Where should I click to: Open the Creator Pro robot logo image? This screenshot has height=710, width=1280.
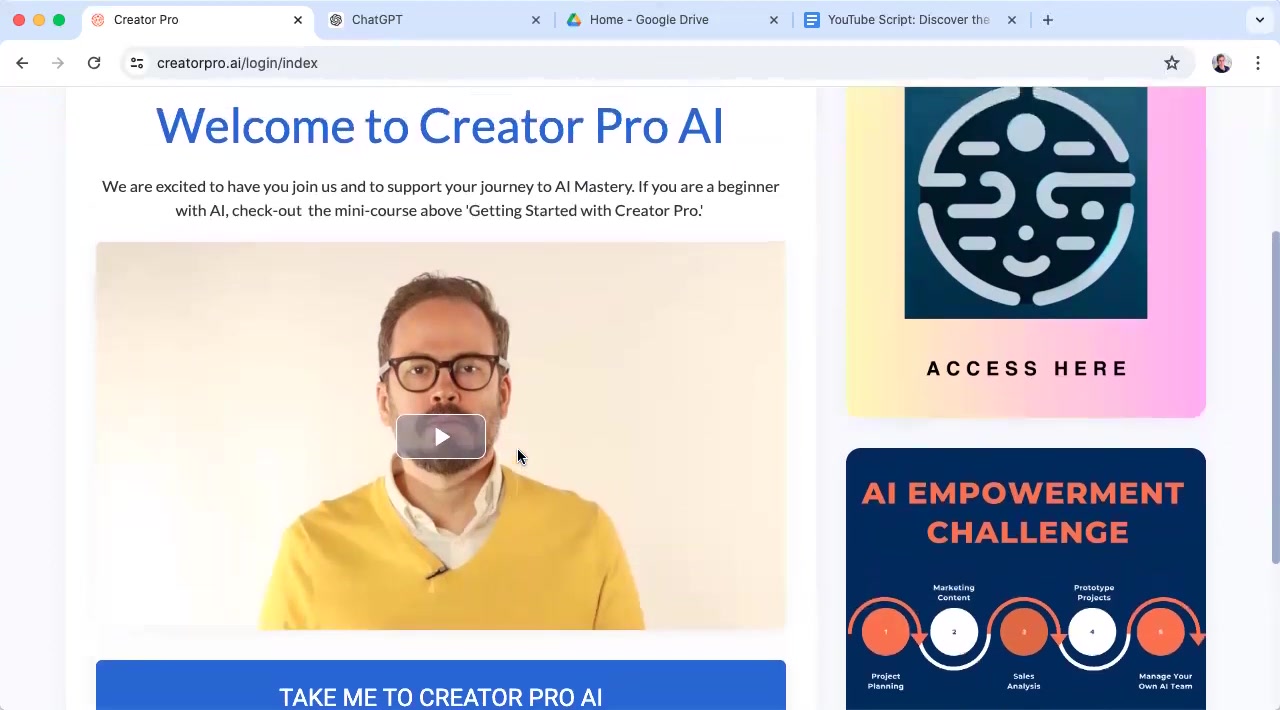(1026, 203)
